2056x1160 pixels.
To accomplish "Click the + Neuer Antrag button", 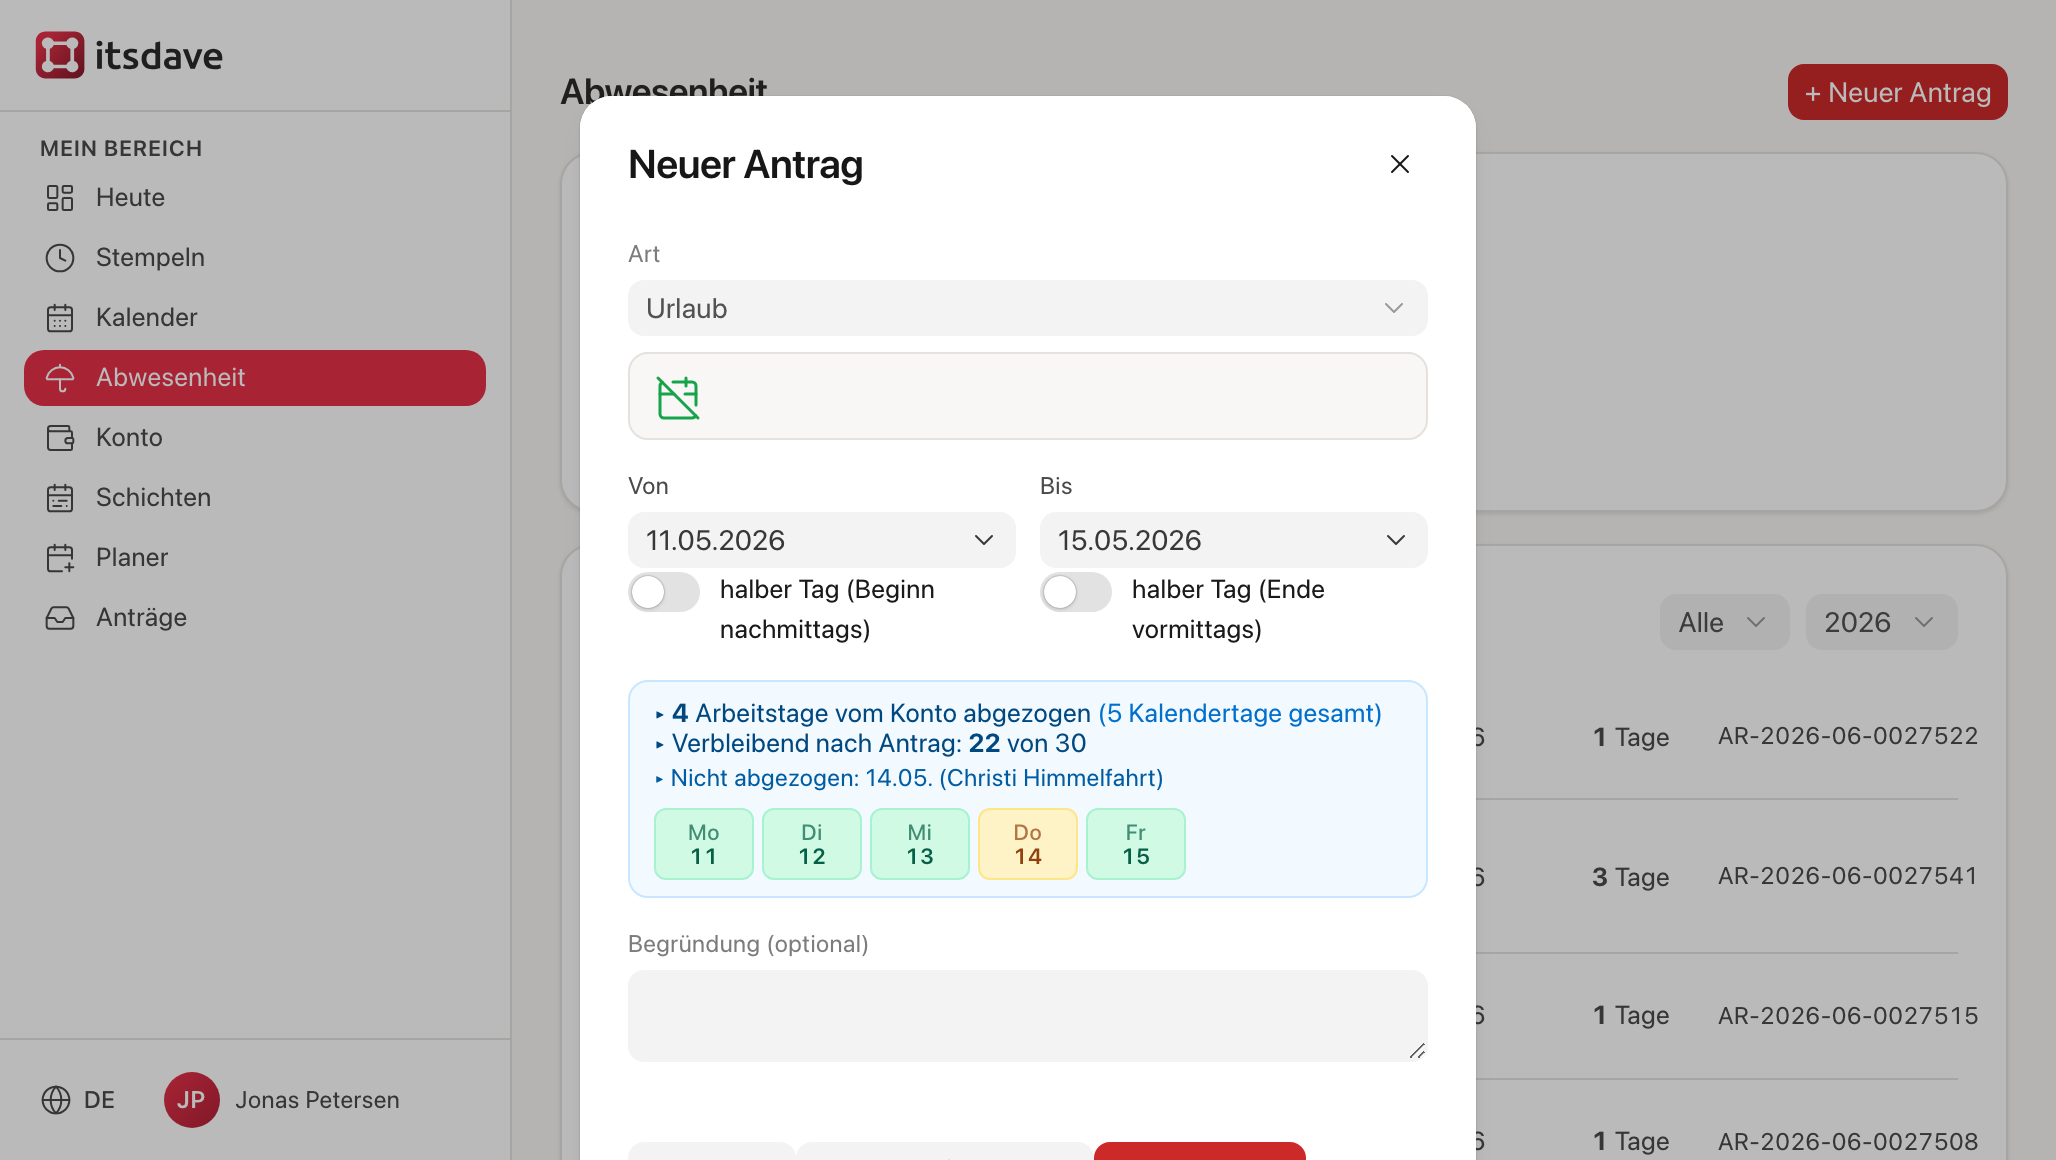I will coord(1897,92).
